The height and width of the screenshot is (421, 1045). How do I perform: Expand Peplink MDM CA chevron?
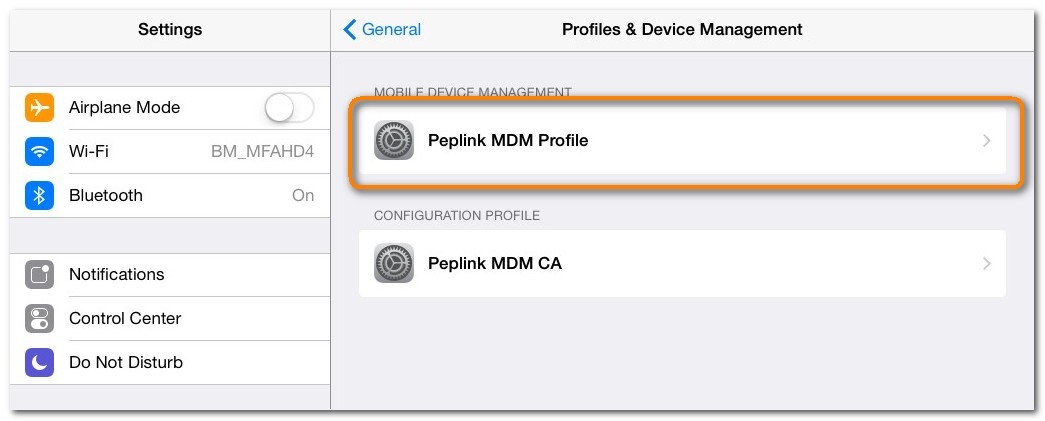(x=987, y=264)
